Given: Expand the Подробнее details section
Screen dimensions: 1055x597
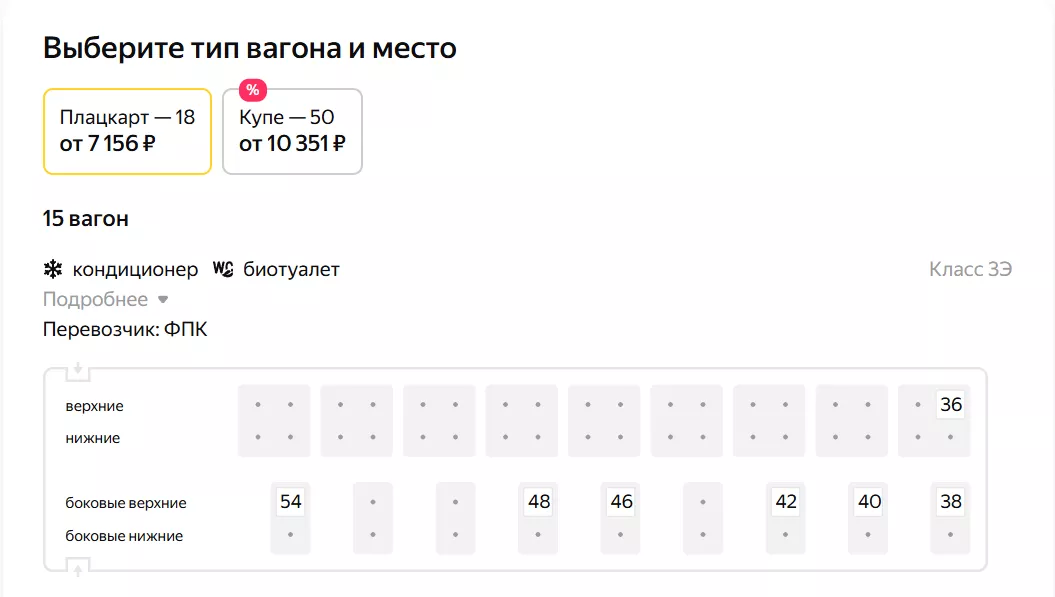Looking at the screenshot, I should pyautogui.click(x=95, y=300).
